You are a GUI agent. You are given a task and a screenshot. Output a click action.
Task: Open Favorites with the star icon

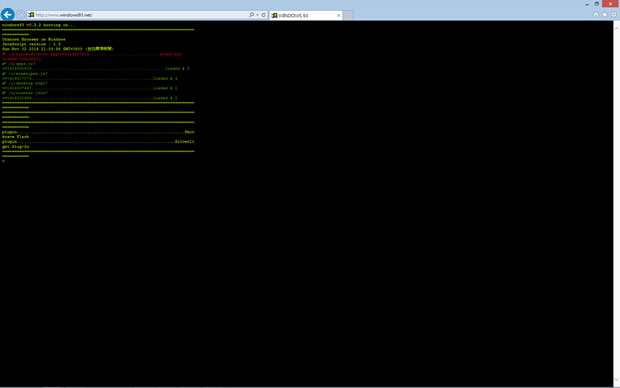click(605, 14)
